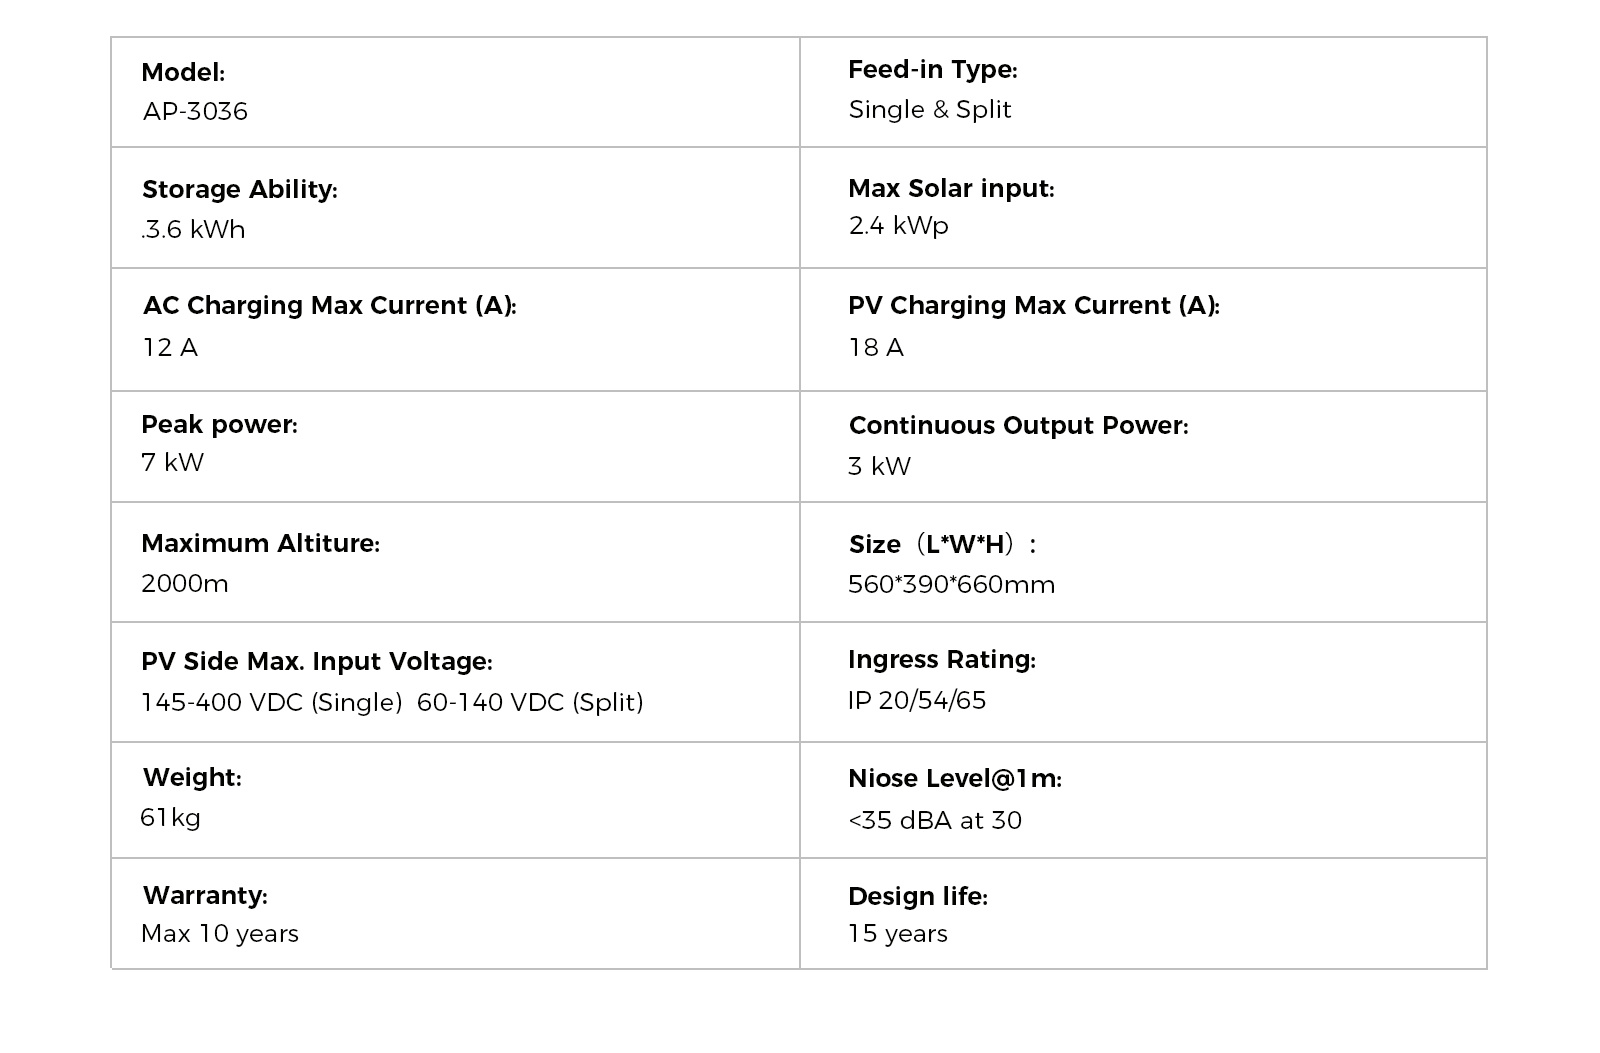This screenshot has height=1053, width=1600.
Task: Click the Storage Ability label
Action: 240,190
